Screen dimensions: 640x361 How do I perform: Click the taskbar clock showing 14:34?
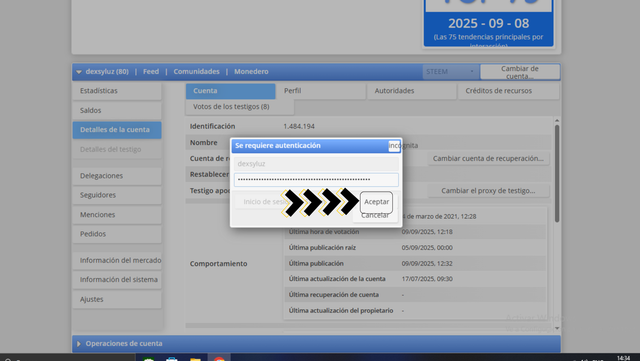tap(623, 358)
